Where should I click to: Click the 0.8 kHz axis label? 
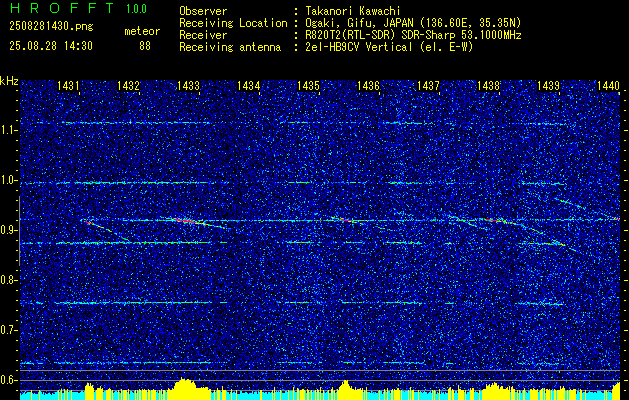(x=8, y=280)
